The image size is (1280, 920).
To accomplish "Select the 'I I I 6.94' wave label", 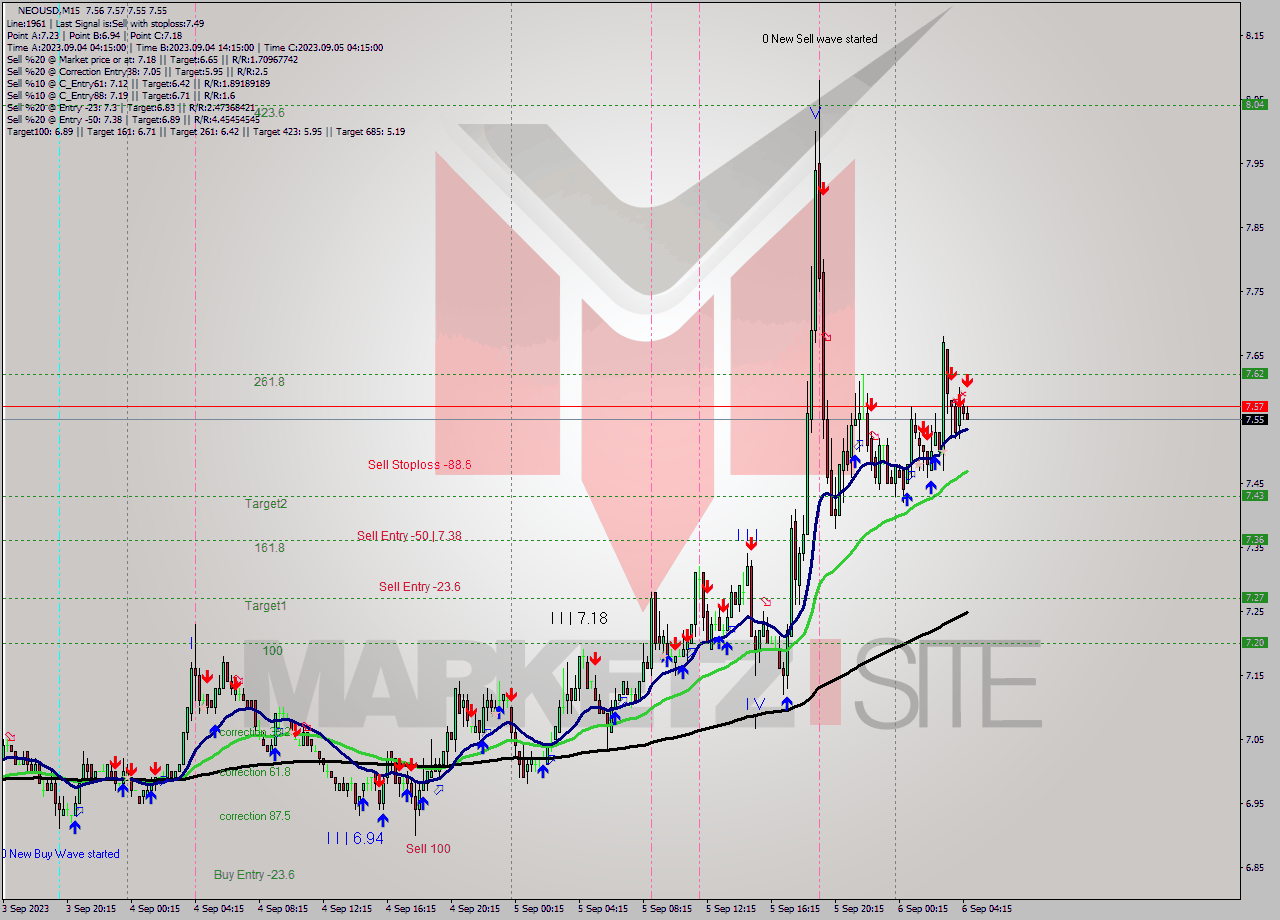I will [355, 838].
